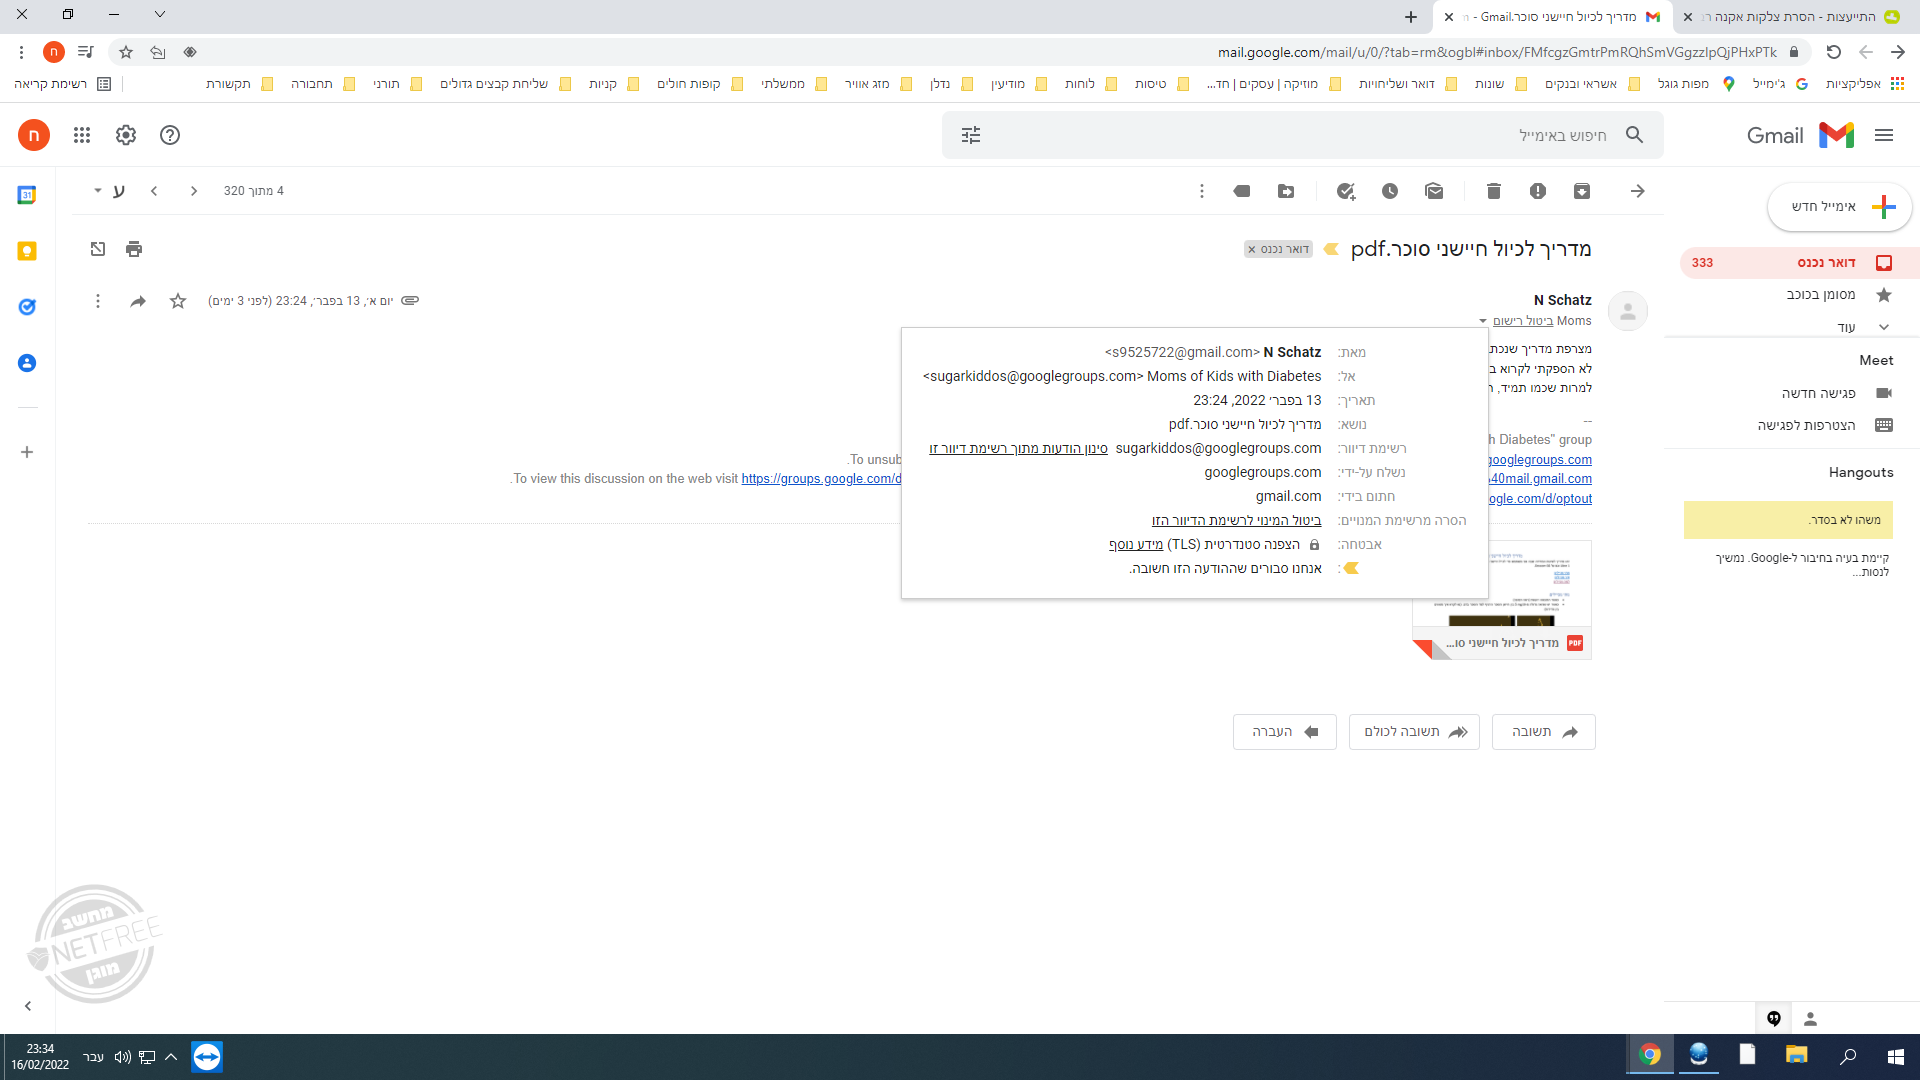1920x1080 pixels.
Task: Open the inbox label 'דואר נכנס'
Action: [1826, 263]
